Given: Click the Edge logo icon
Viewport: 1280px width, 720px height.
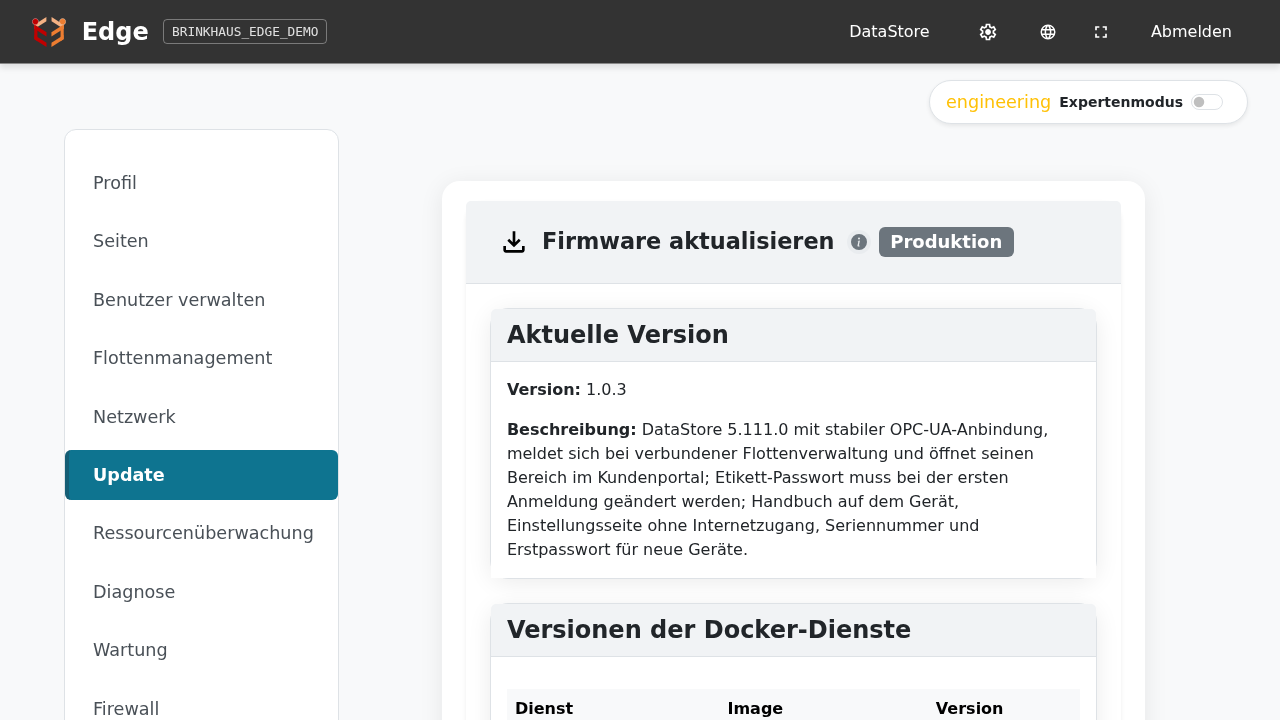Looking at the screenshot, I should pos(48,32).
